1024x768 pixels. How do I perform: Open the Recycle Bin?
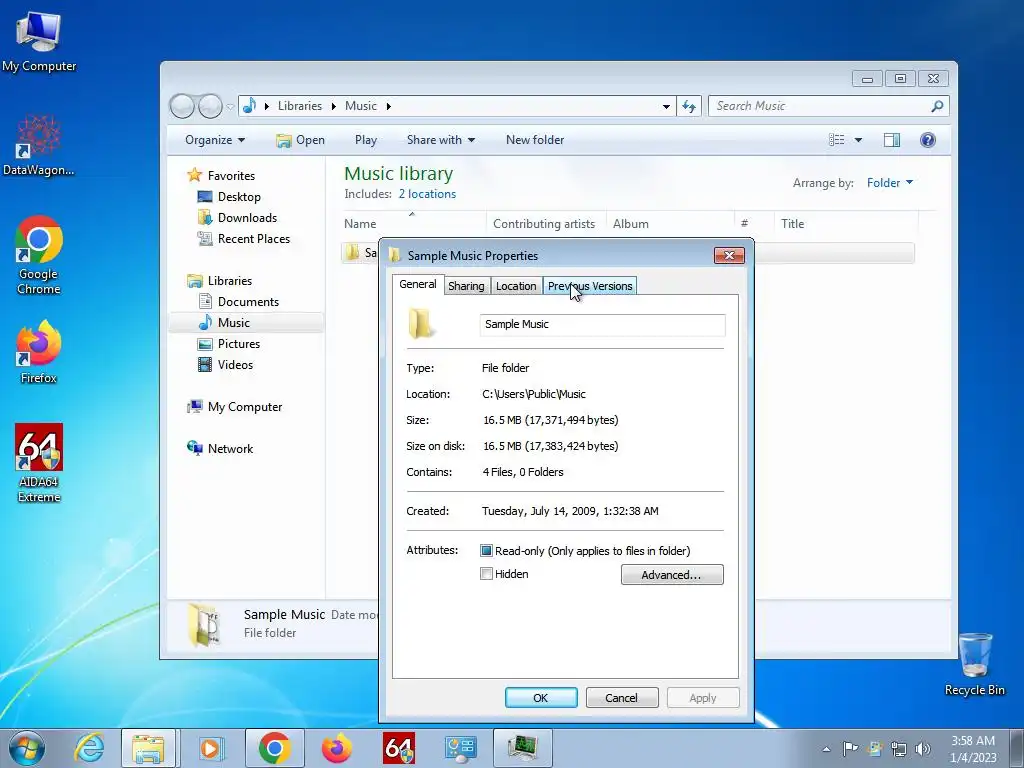pos(974,664)
